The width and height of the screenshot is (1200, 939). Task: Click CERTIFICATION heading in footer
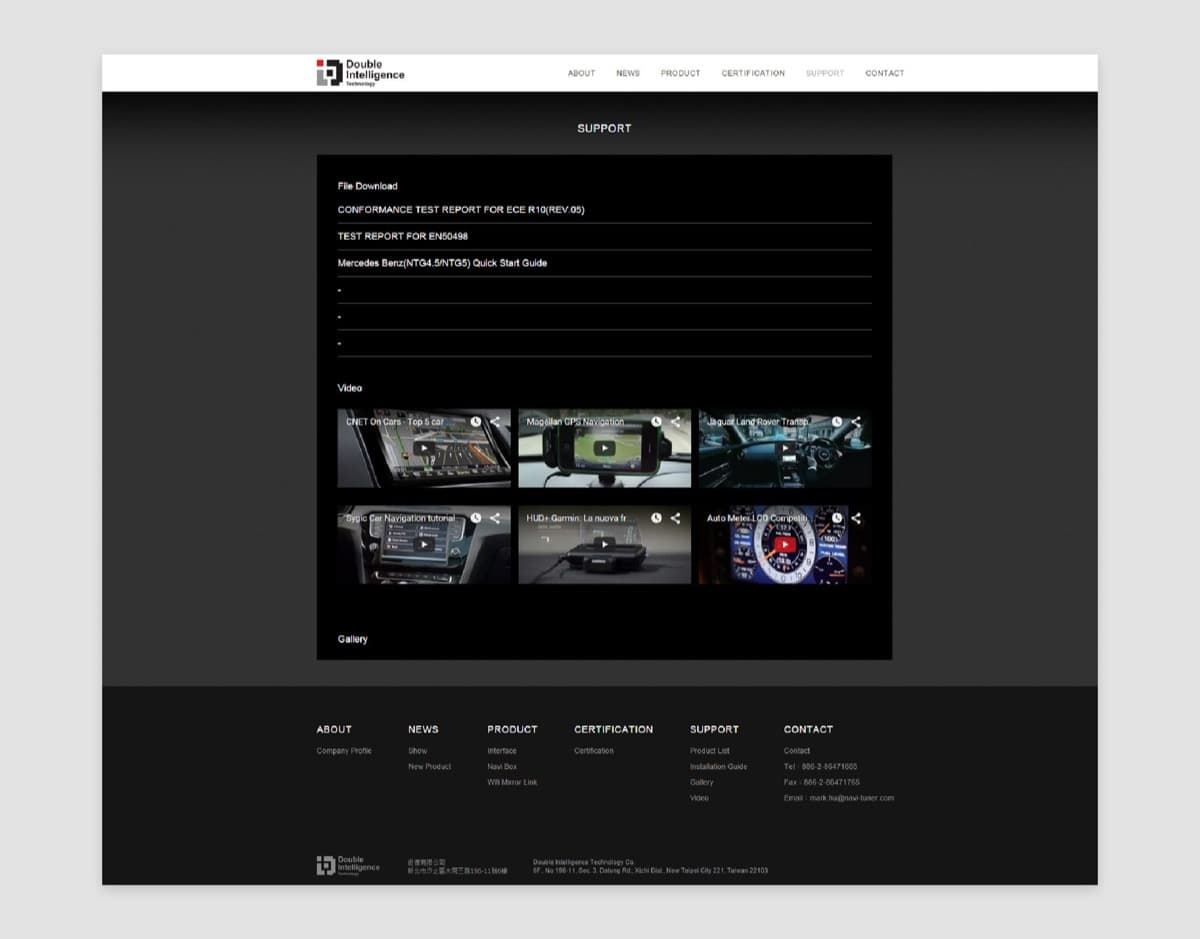coord(613,729)
